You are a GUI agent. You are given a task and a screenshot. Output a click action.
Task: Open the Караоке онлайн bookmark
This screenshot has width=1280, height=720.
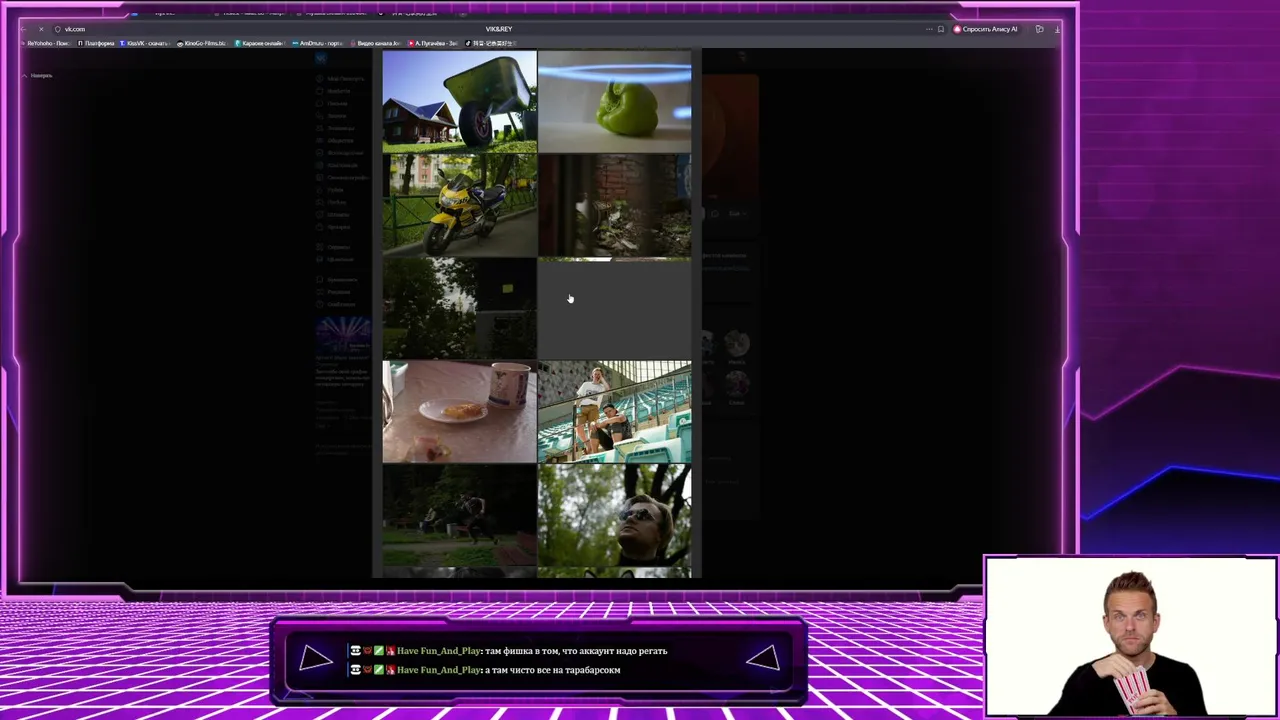point(260,43)
